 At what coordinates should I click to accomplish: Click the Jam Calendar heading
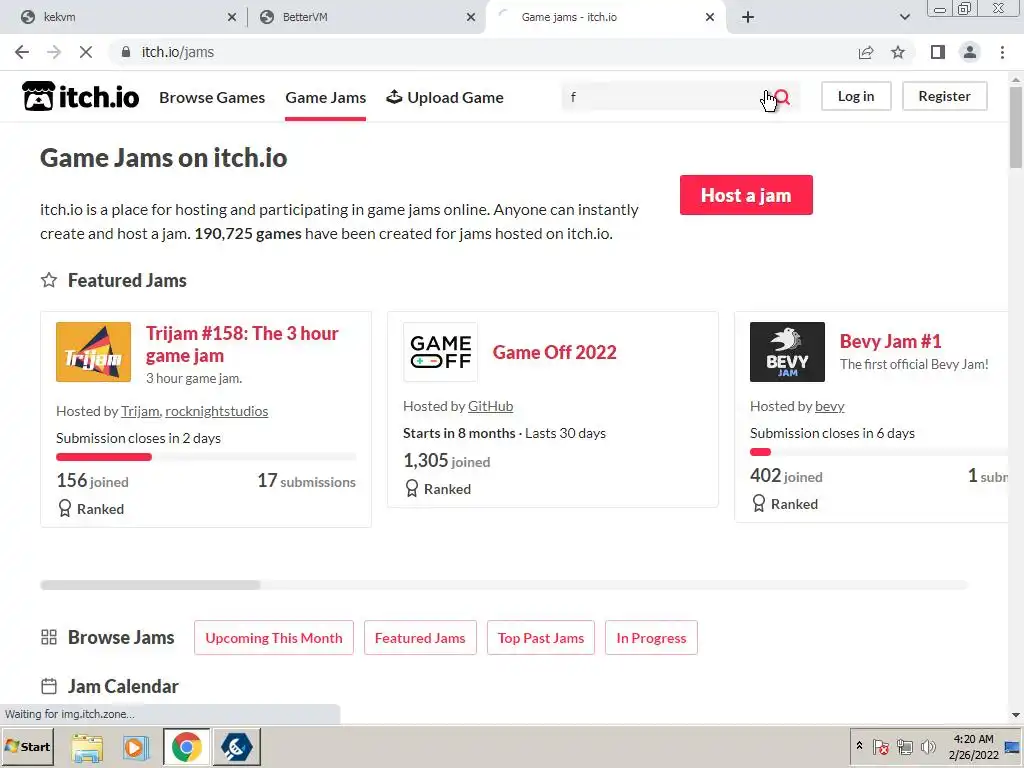[x=123, y=686]
